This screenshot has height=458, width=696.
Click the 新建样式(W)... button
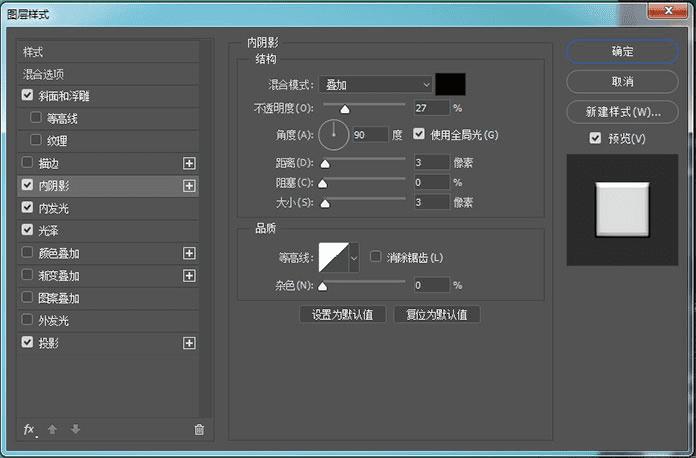pyautogui.click(x=622, y=112)
